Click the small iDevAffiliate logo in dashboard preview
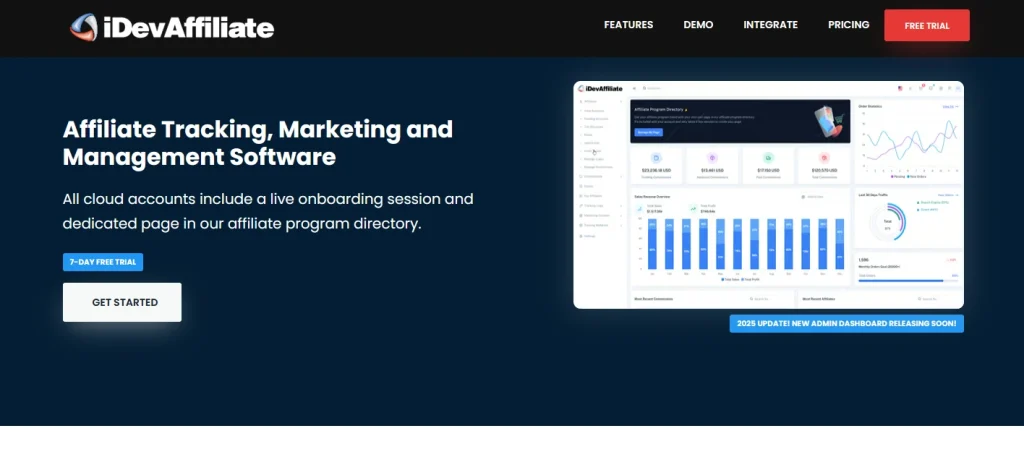Image resolution: width=1024 pixels, height=465 pixels. point(600,89)
